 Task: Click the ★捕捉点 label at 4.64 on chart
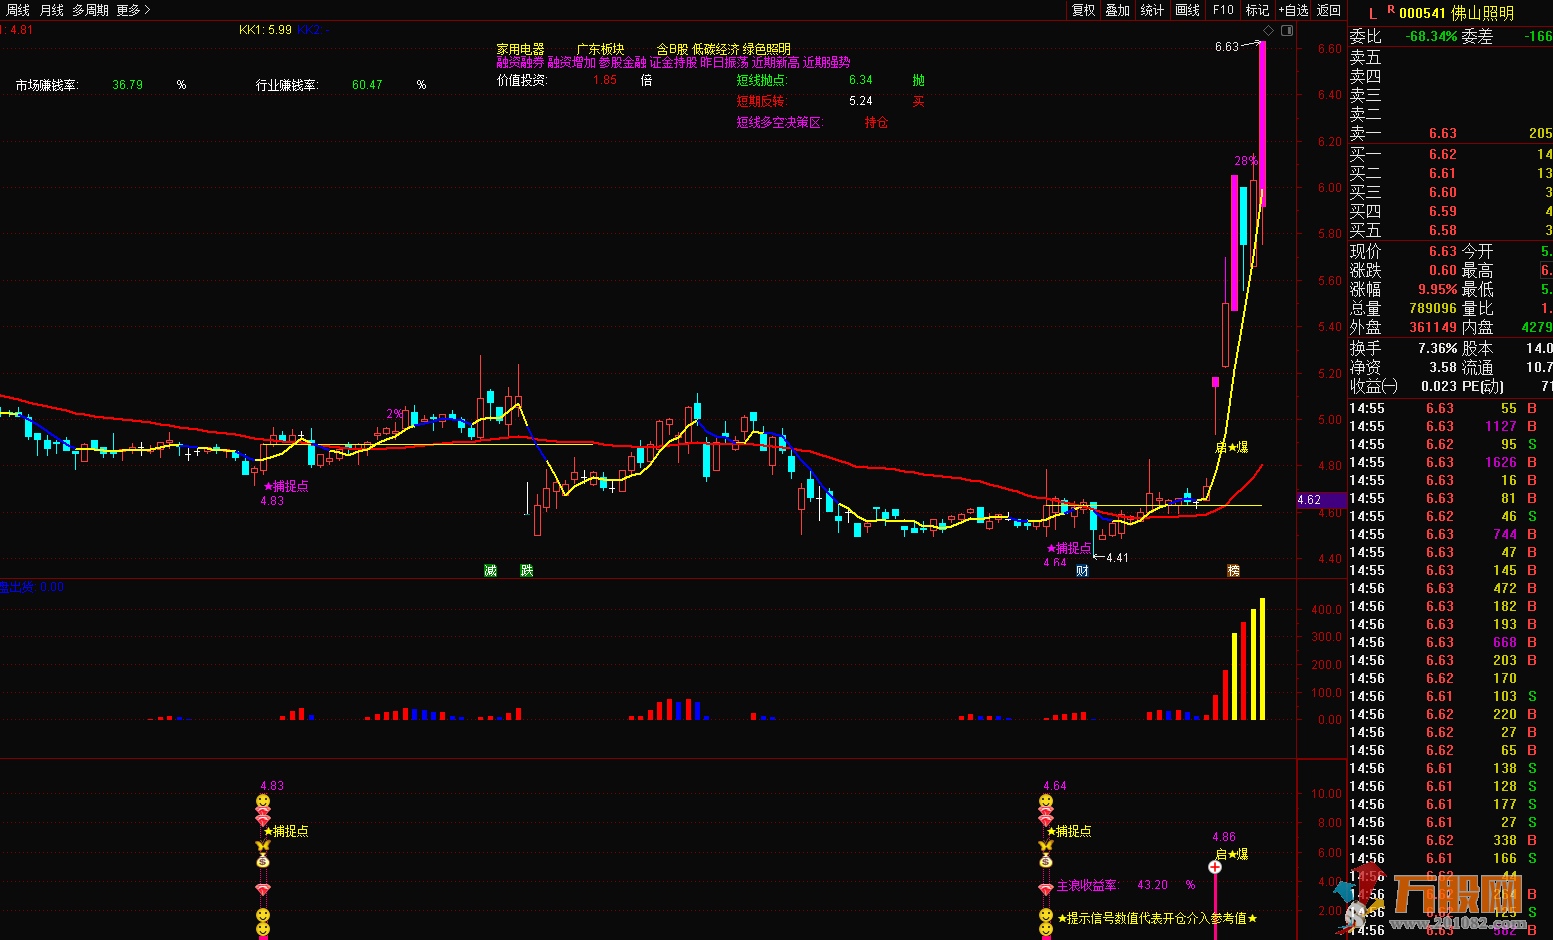[x=1069, y=548]
